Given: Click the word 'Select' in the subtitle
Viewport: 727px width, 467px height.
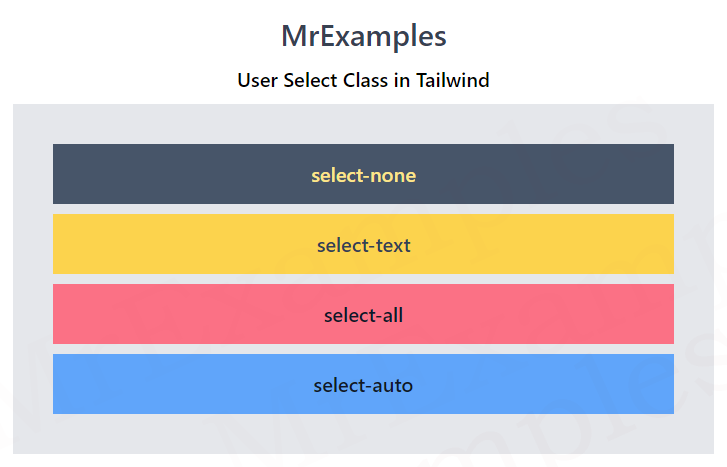Looking at the screenshot, I should pos(310,80).
